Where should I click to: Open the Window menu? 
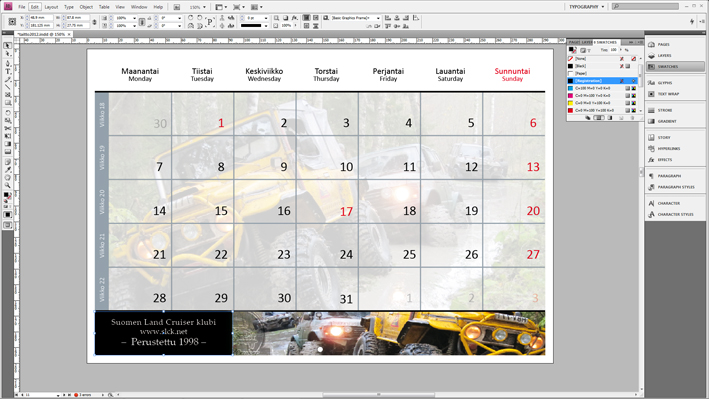[x=139, y=7]
